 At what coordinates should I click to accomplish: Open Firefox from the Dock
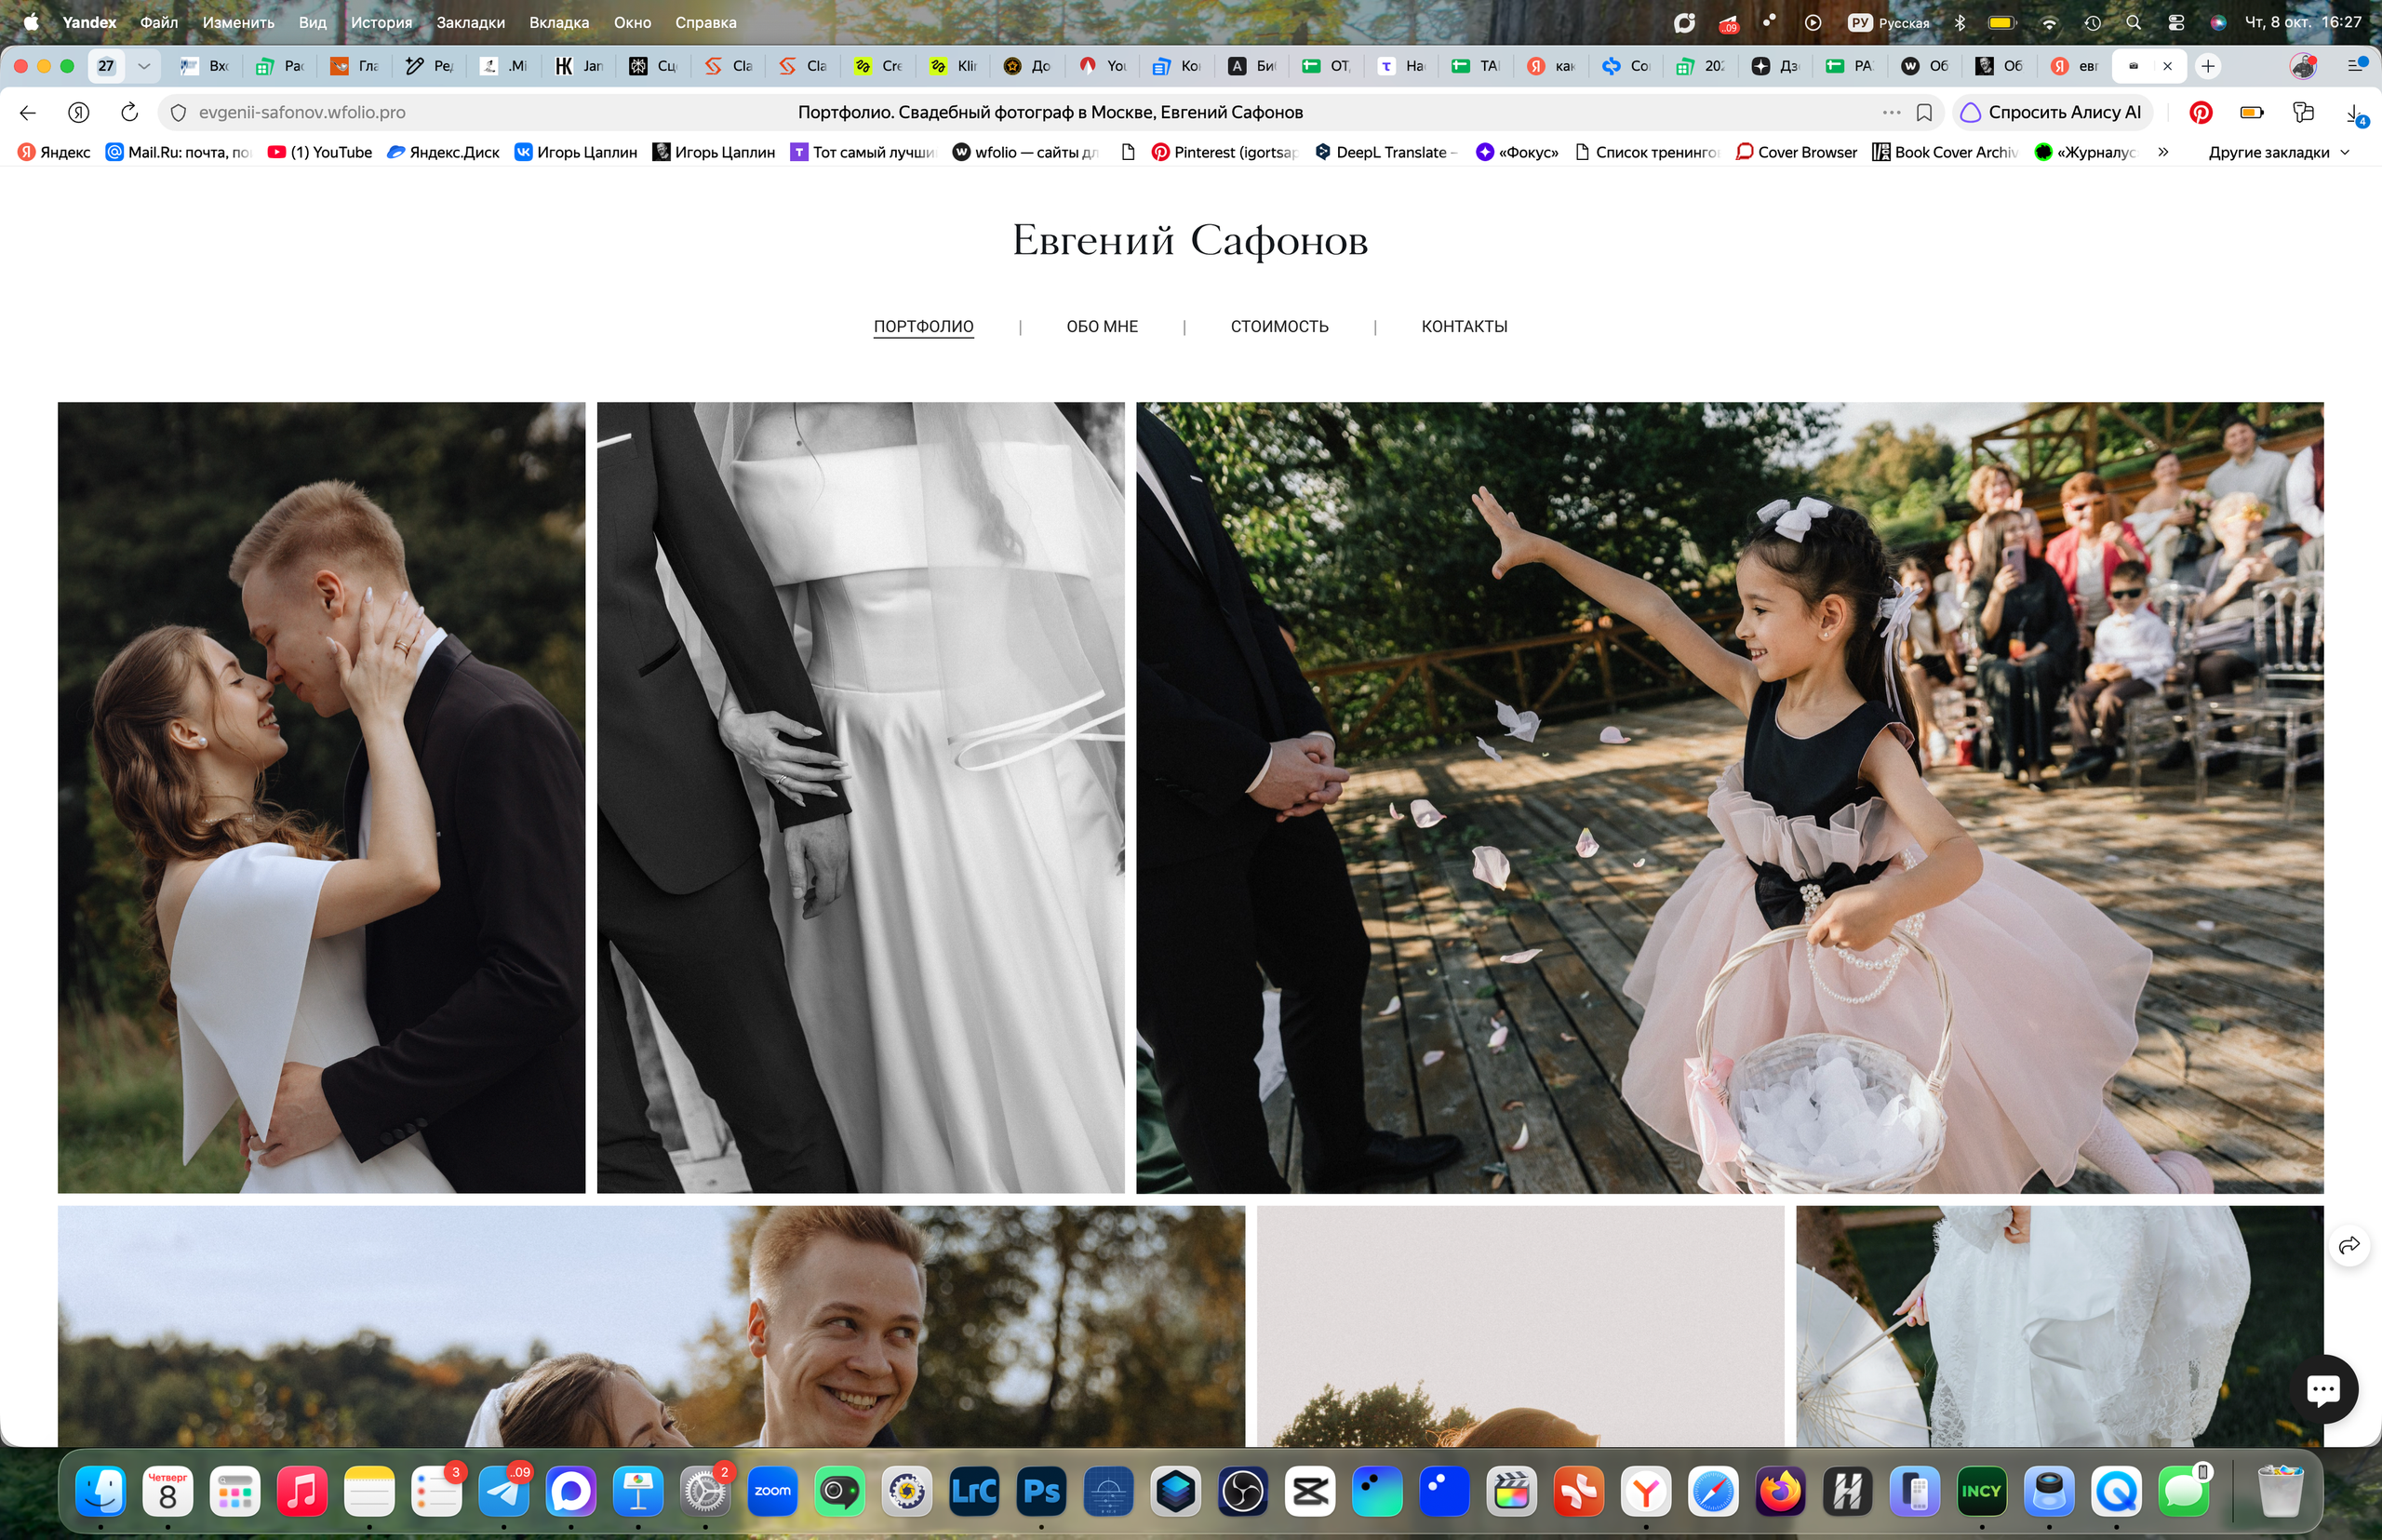(1780, 1492)
